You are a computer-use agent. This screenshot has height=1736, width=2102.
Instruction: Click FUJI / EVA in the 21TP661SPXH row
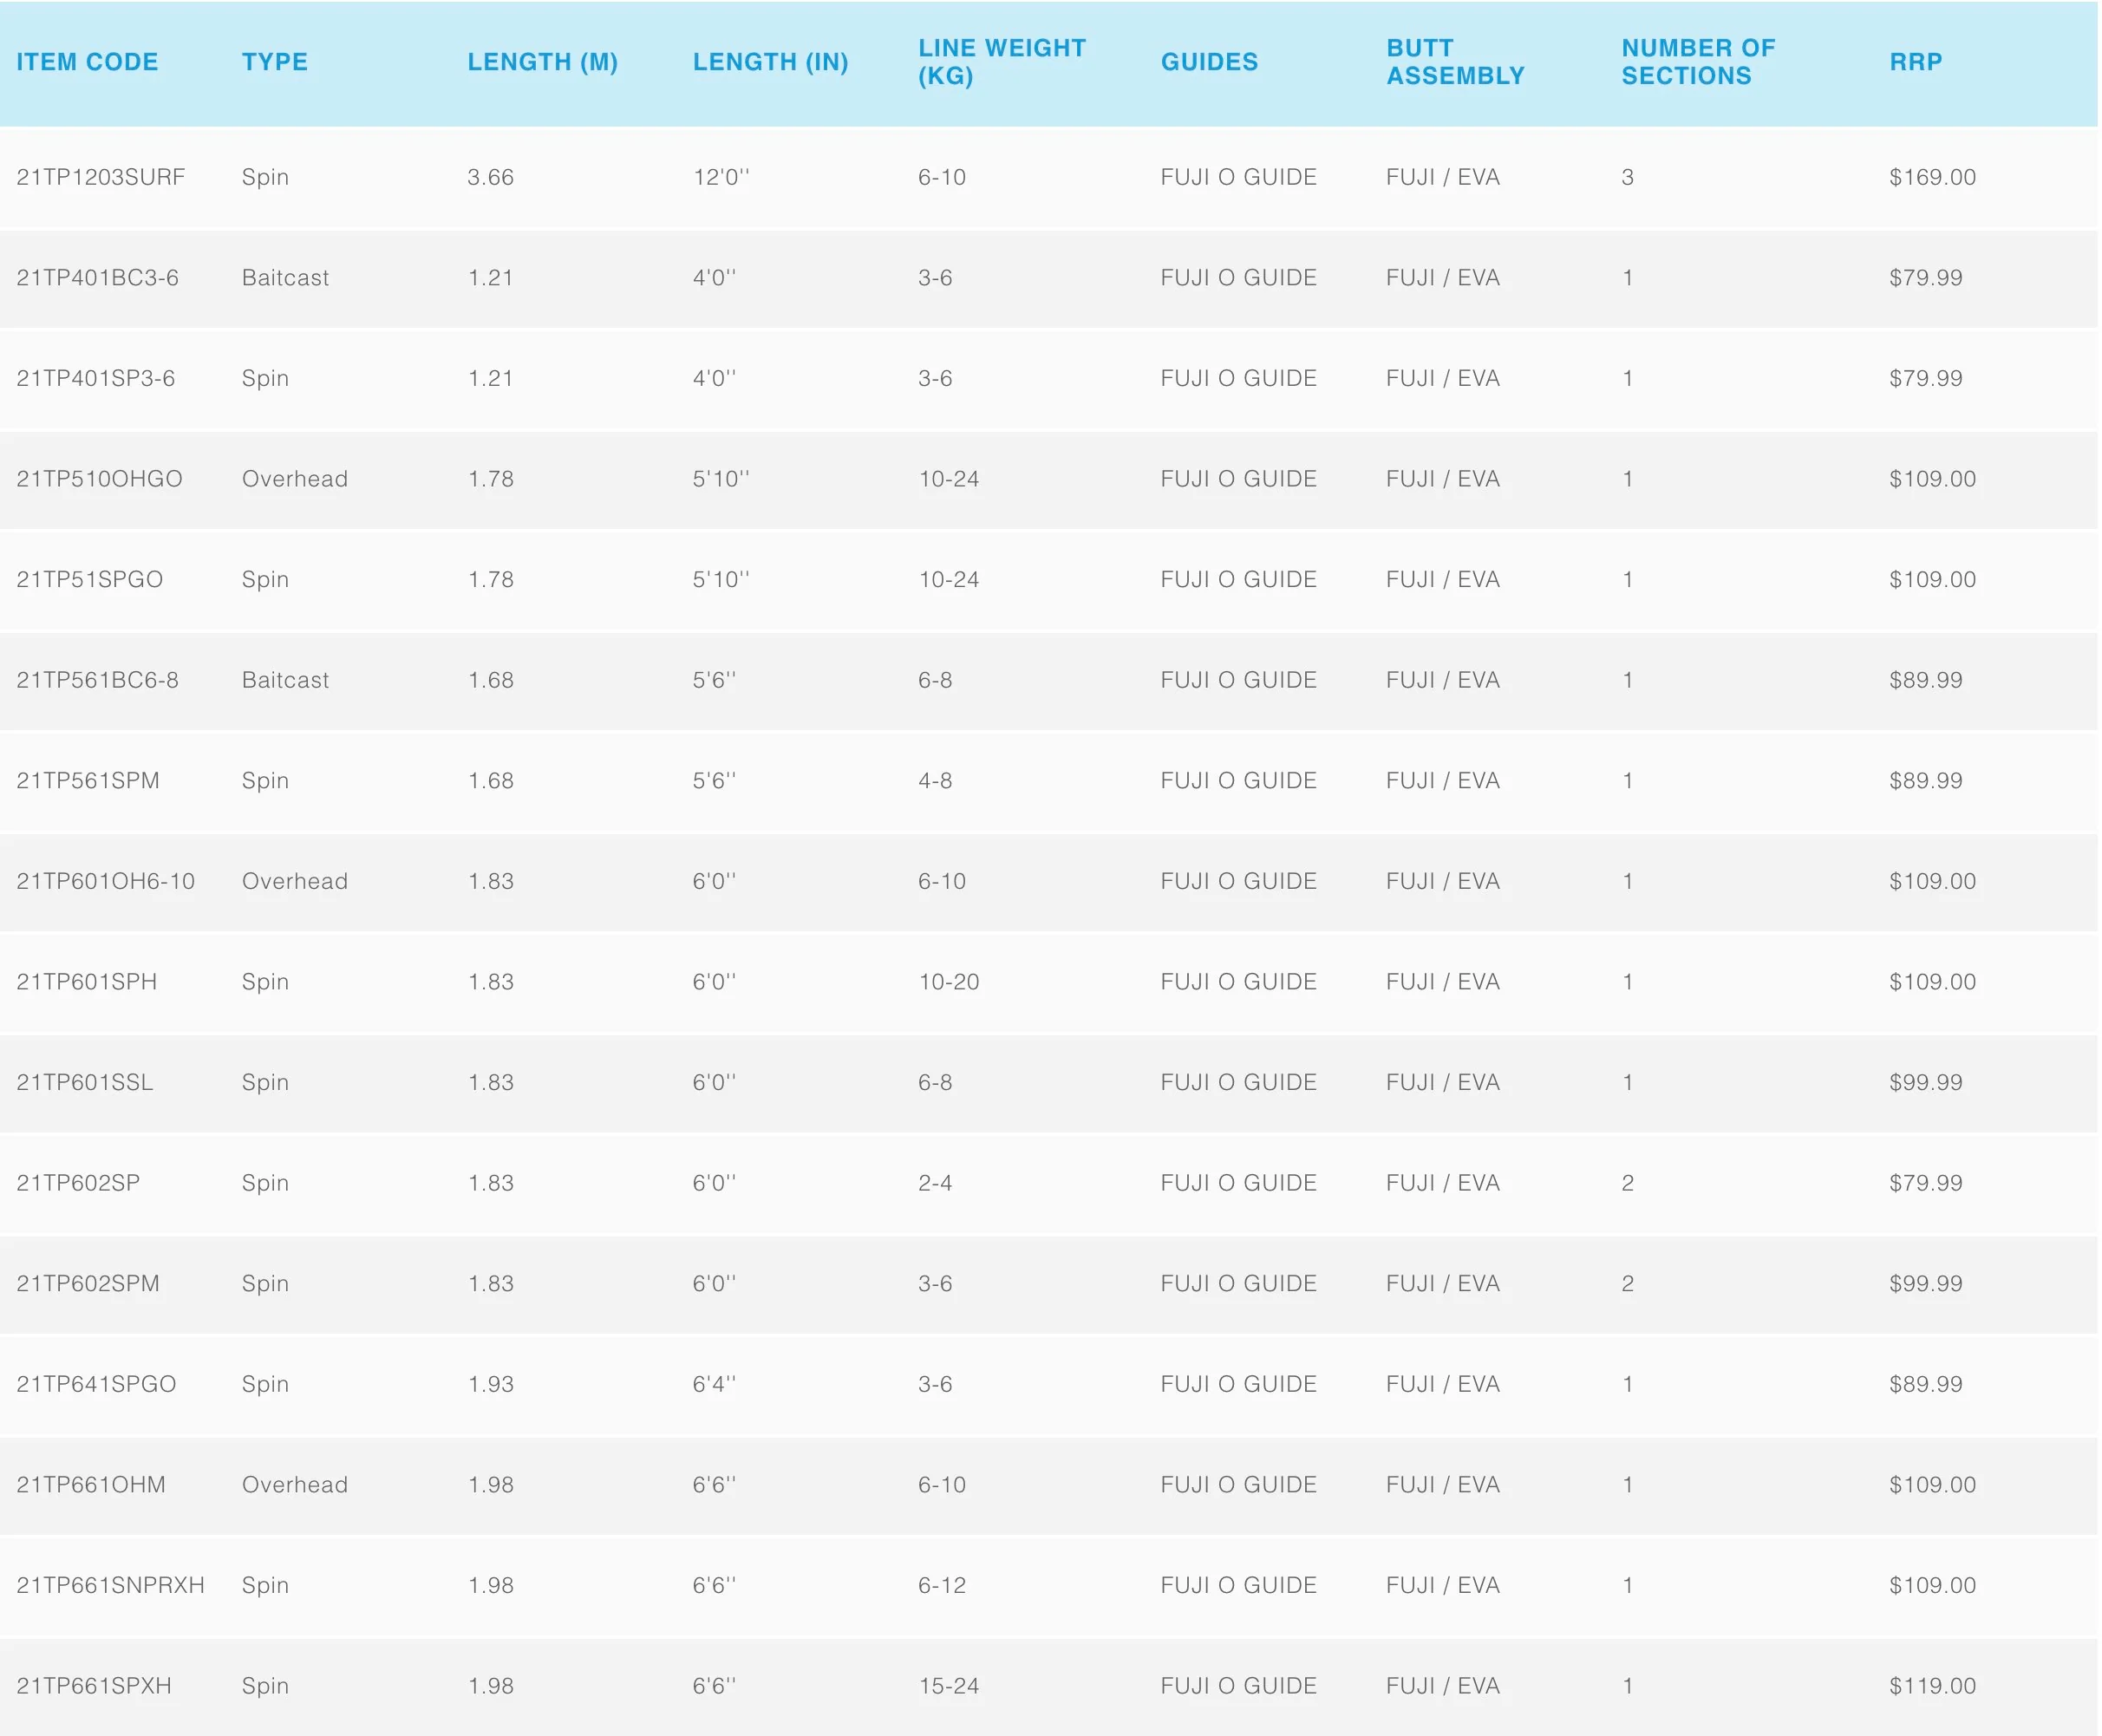1443,1686
